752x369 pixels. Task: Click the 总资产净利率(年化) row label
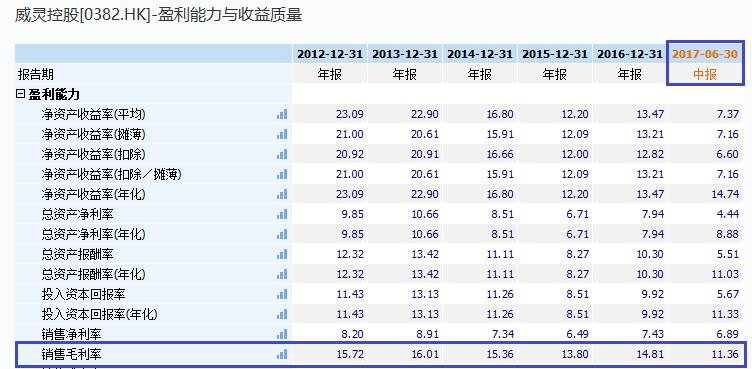93,234
